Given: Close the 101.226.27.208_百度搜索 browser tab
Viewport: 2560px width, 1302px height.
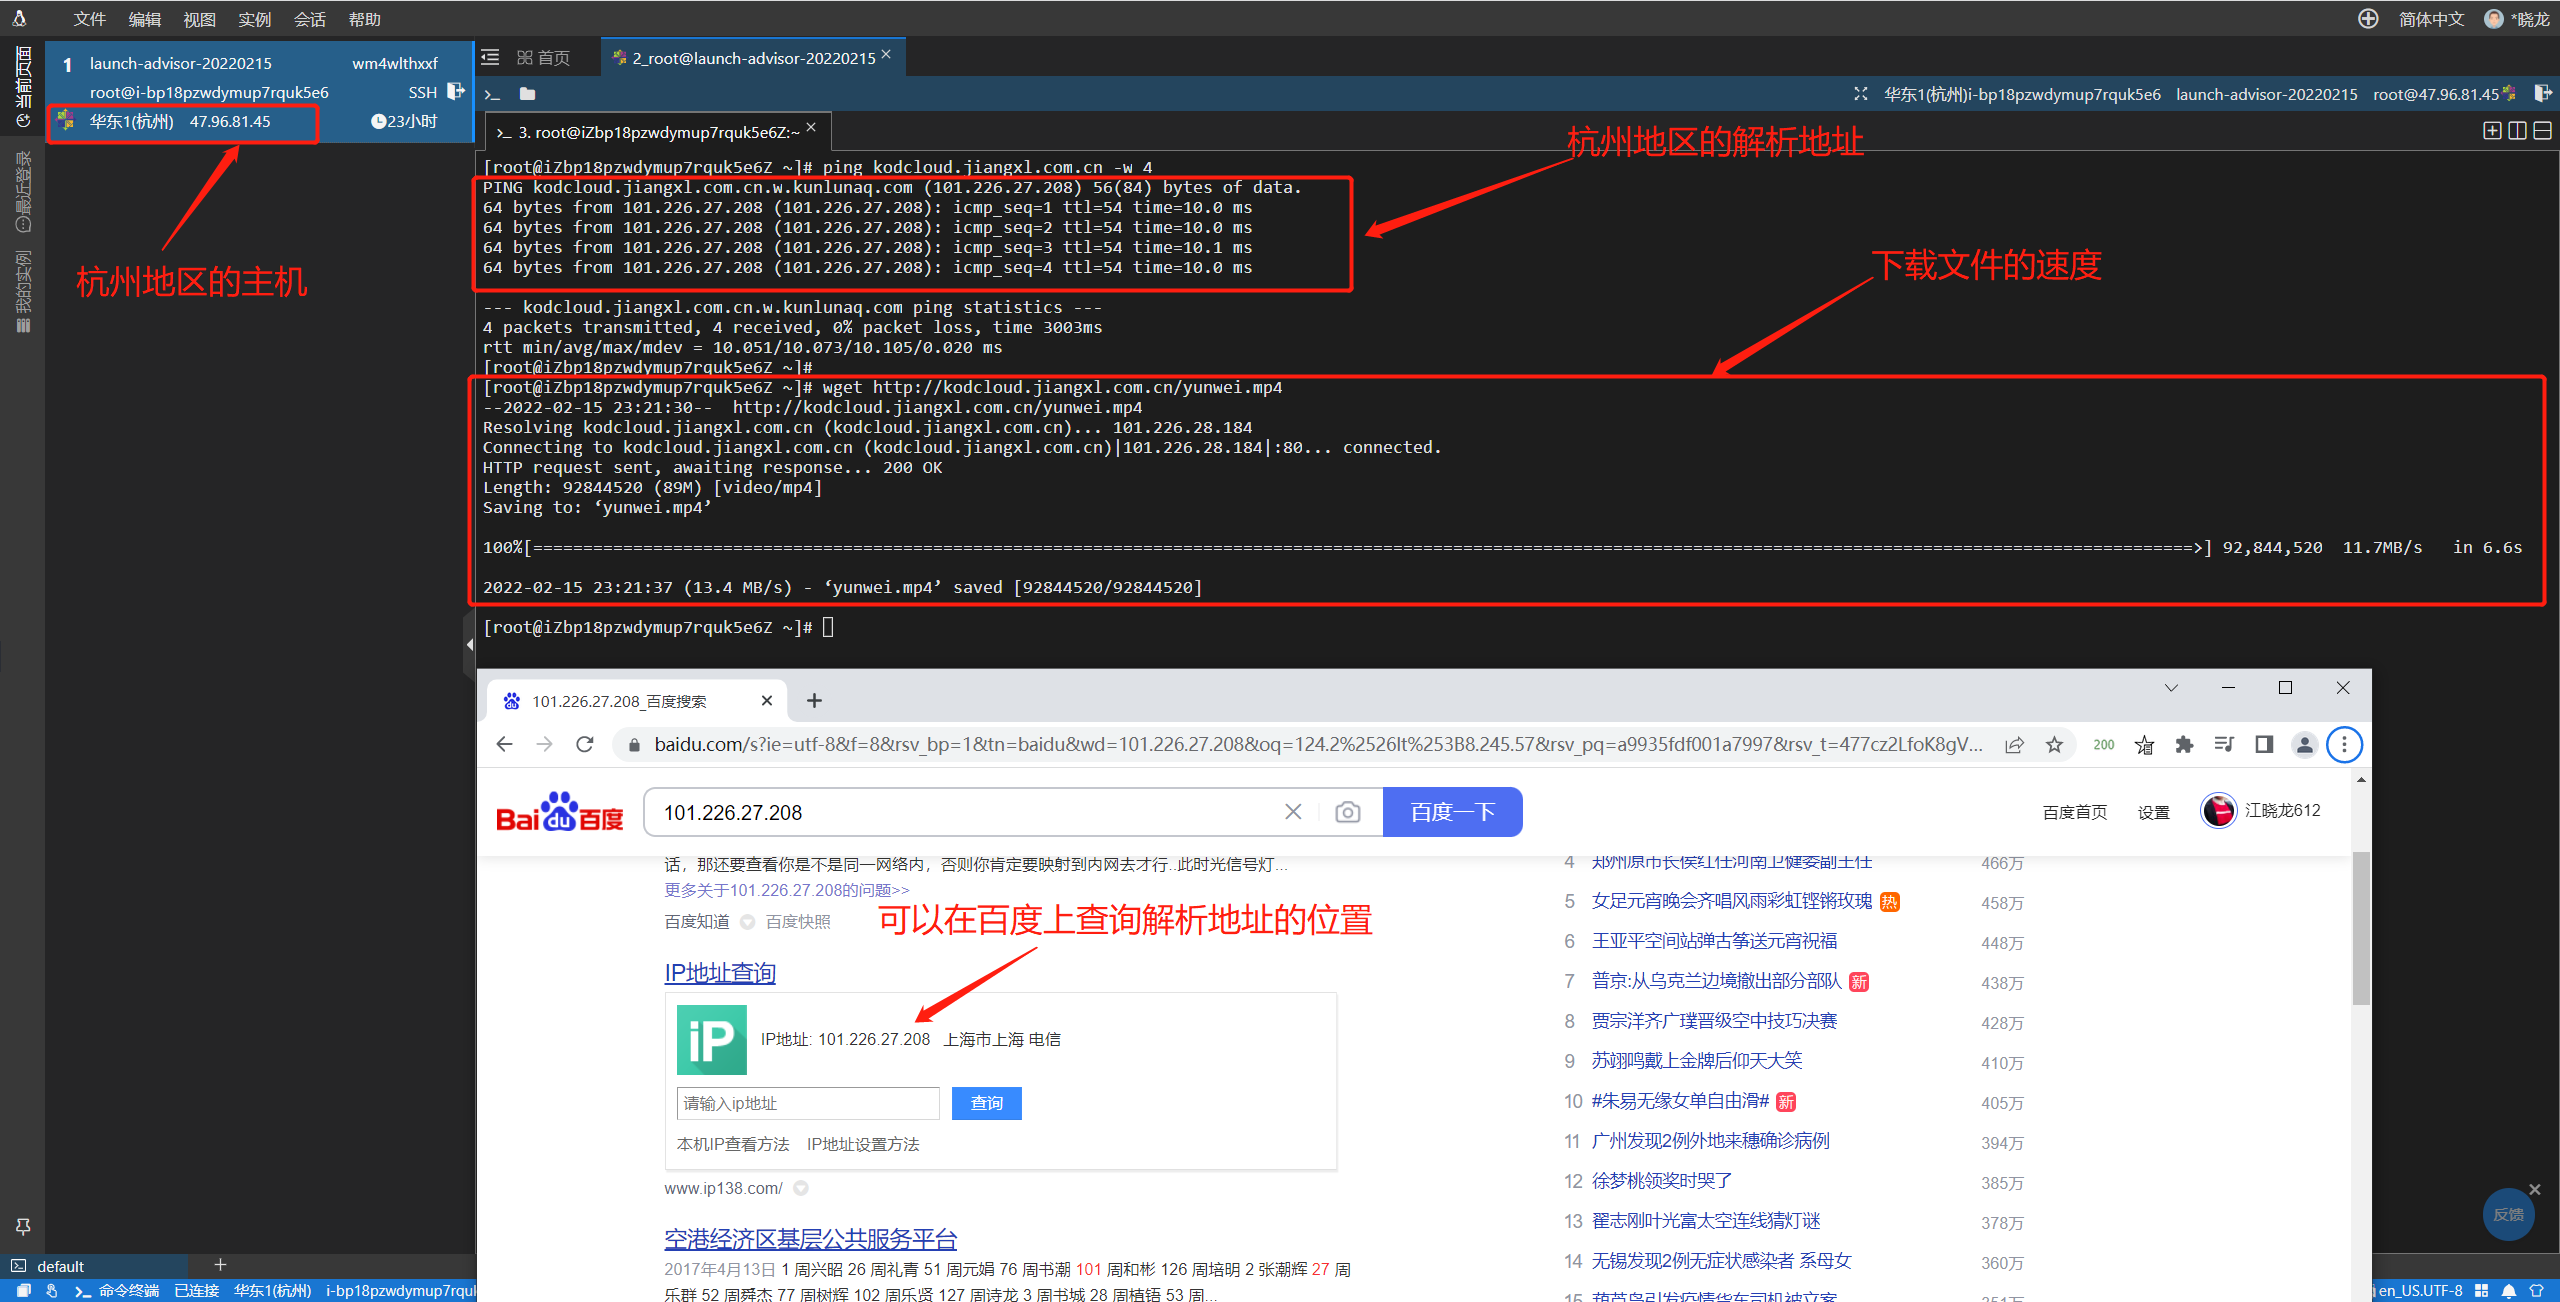Looking at the screenshot, I should (767, 701).
